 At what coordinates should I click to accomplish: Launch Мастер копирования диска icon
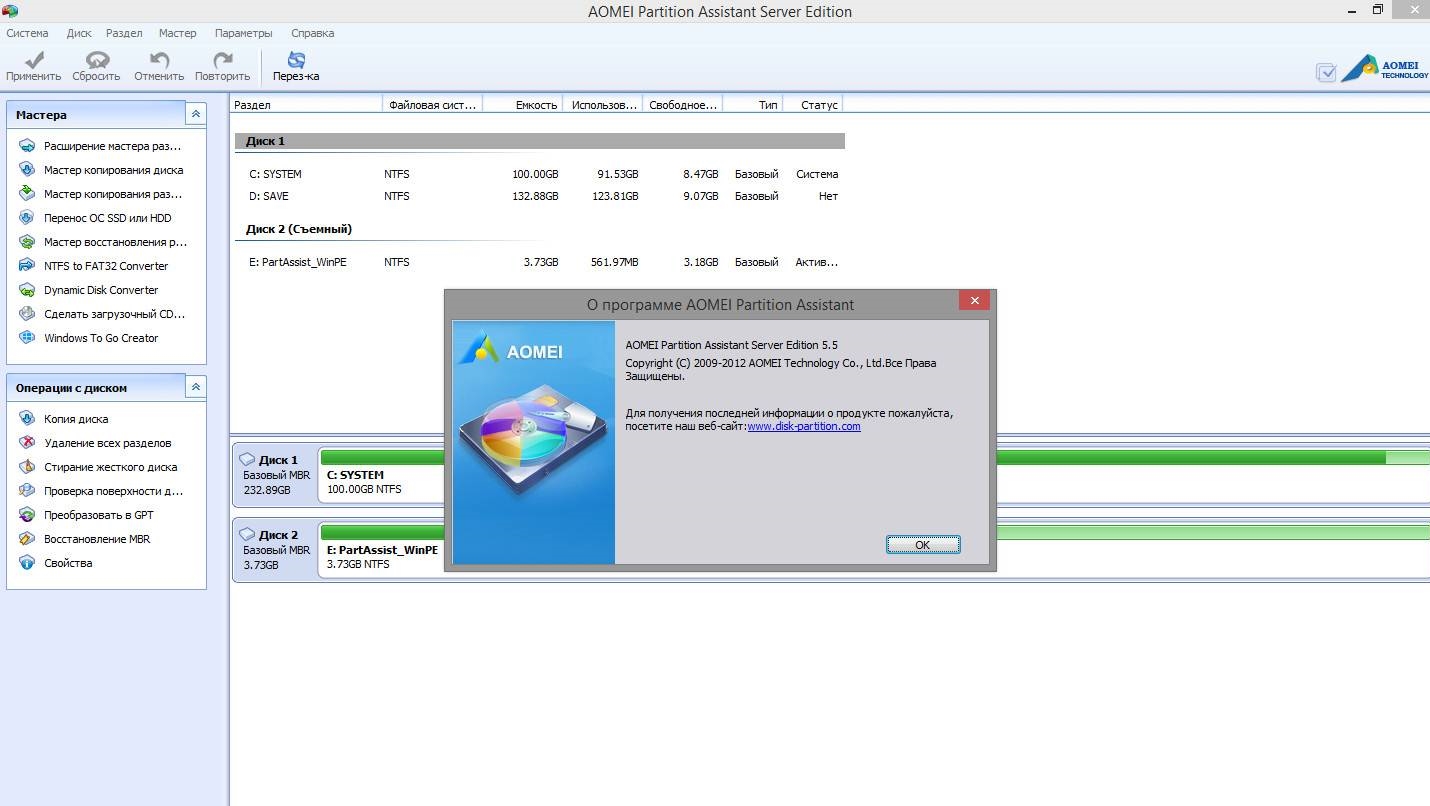click(27, 170)
